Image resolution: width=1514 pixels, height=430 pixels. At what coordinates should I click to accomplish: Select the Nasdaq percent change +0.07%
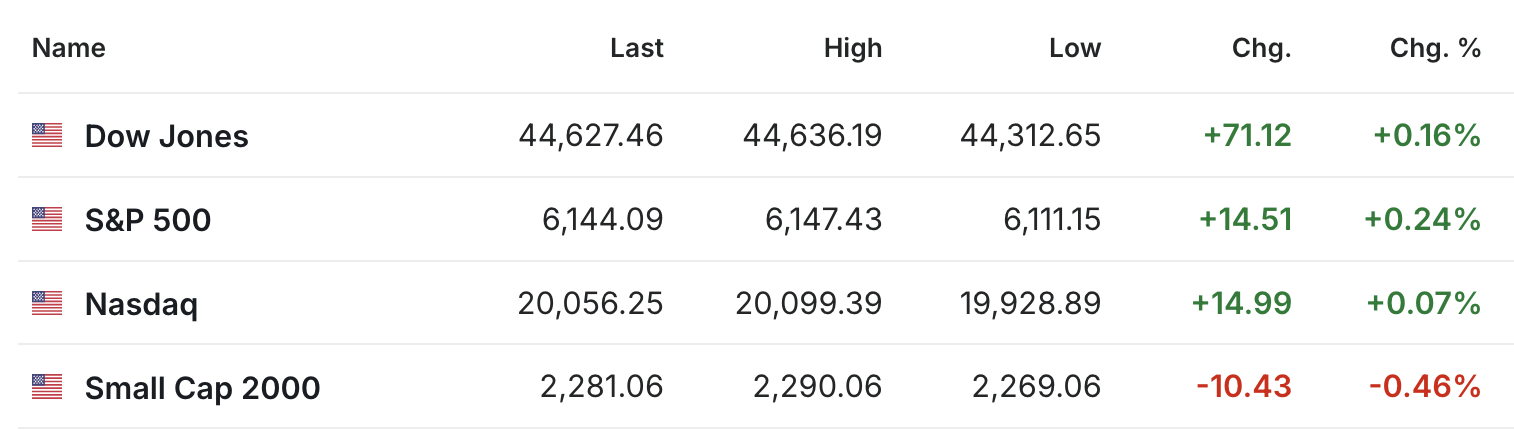(1425, 303)
